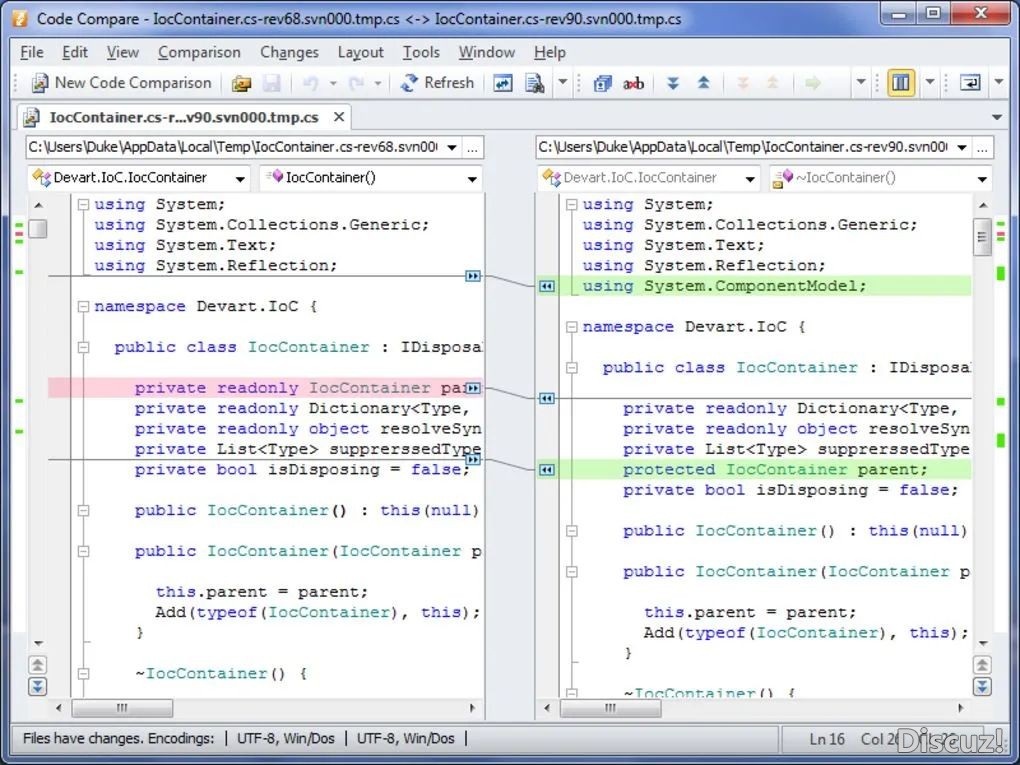Screen dimensions: 1020x765
Task: Jump to previous difference in right pane corner
Action: pos(982,665)
